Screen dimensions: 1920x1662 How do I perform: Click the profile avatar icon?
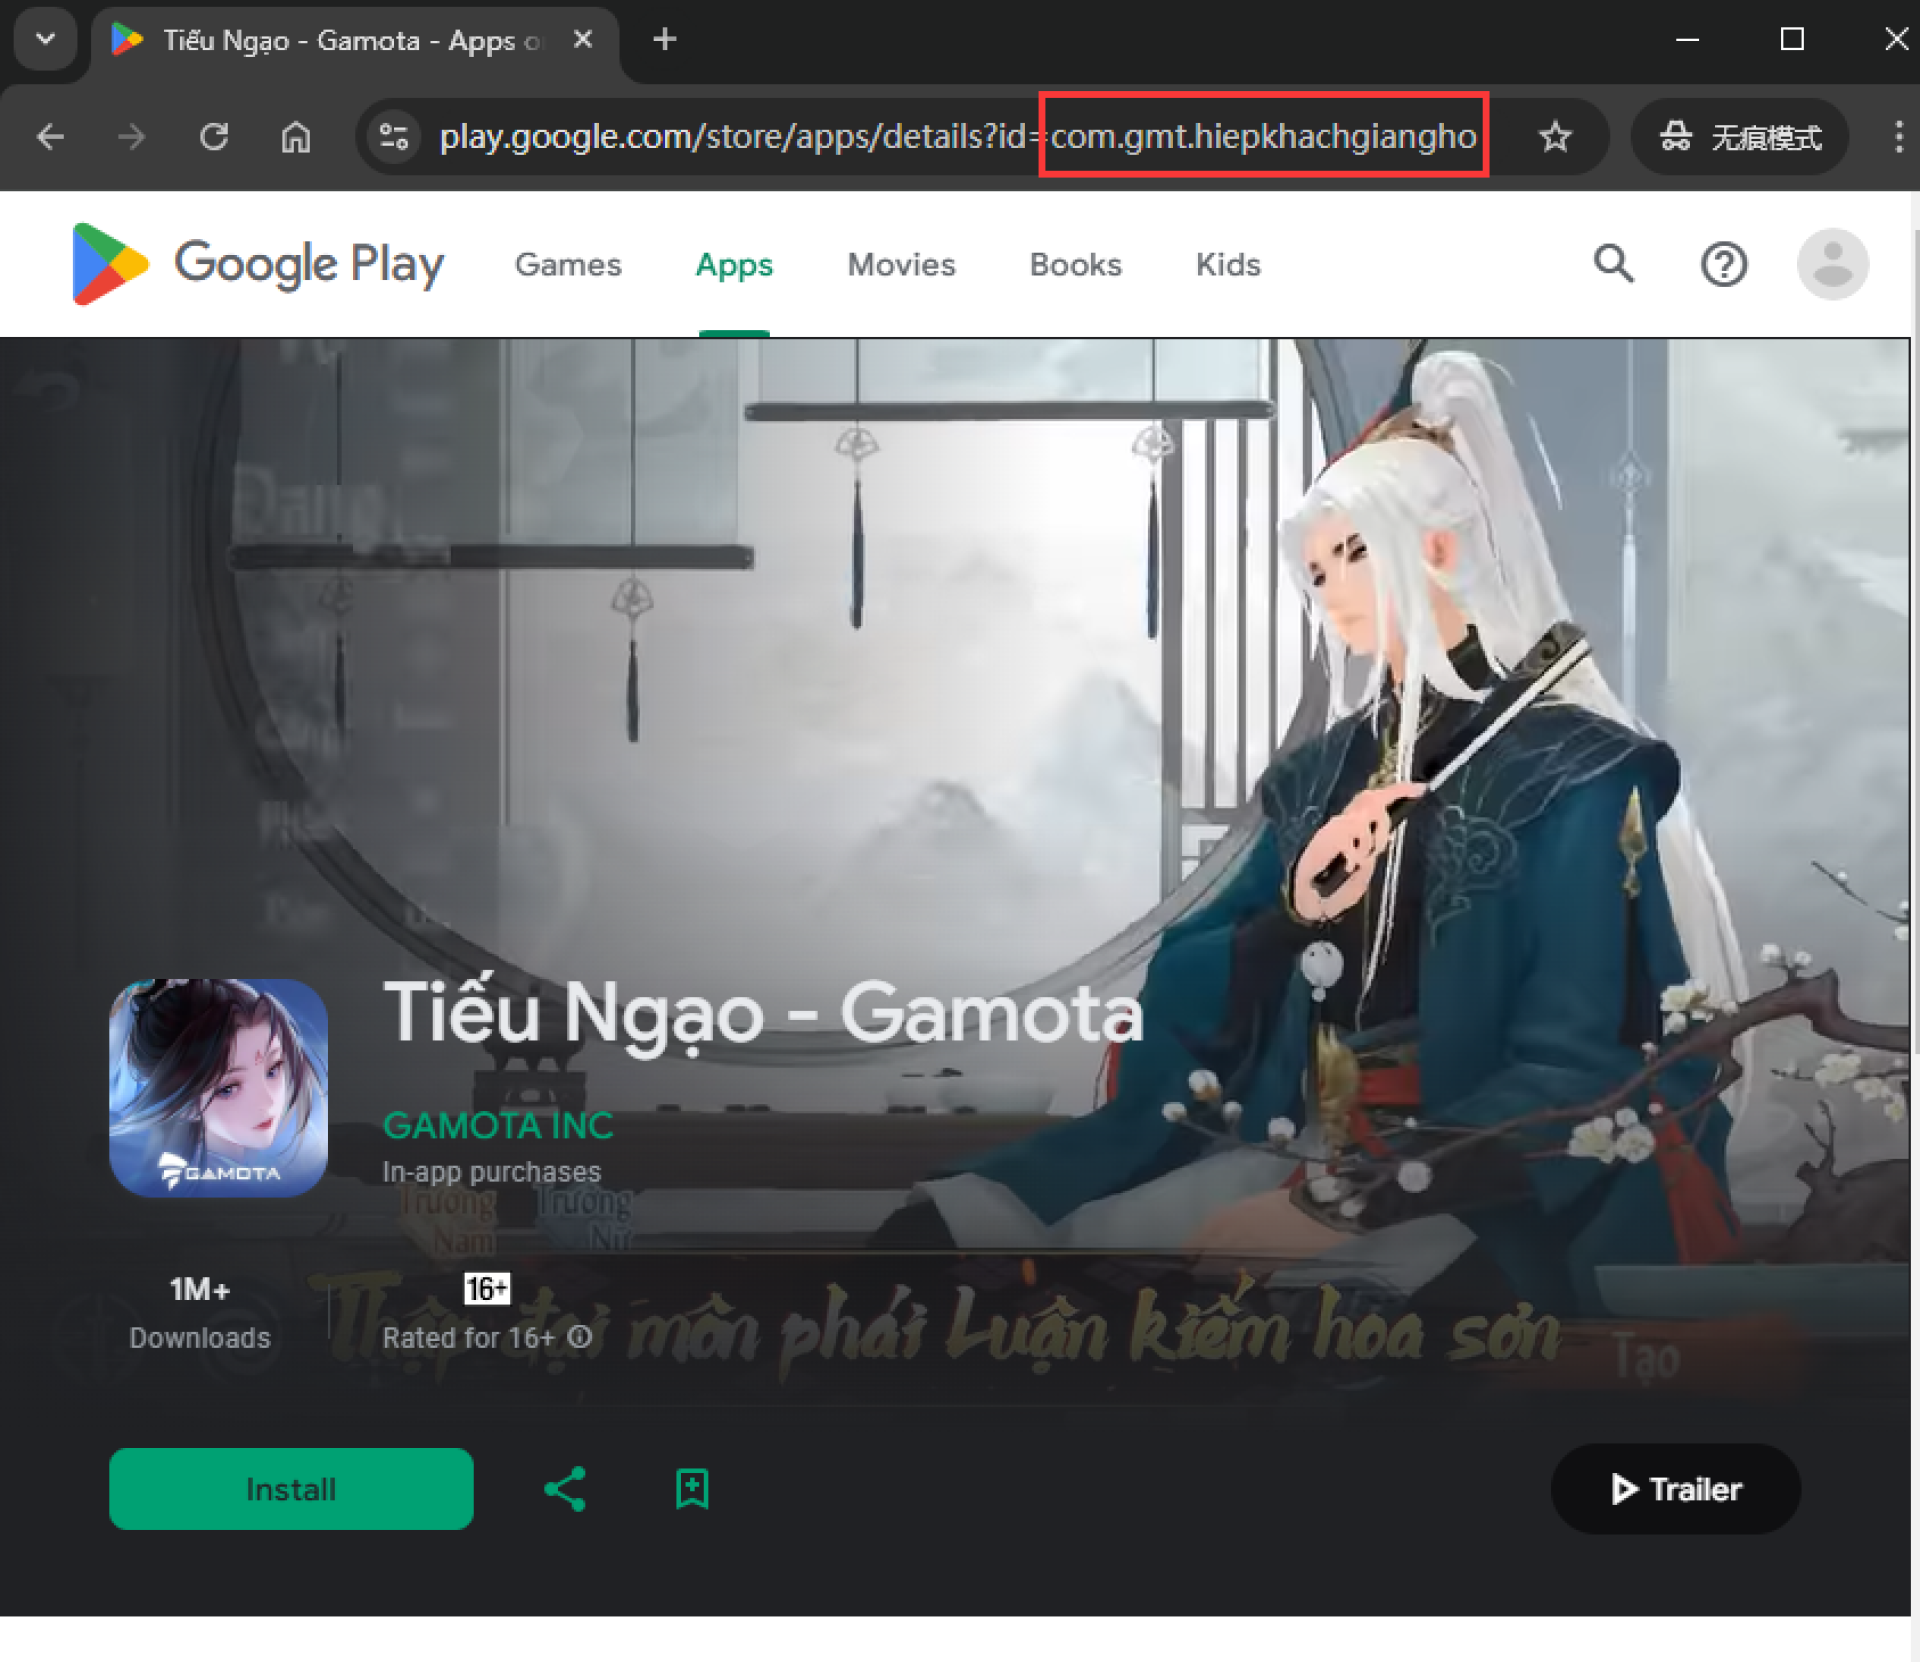click(1832, 264)
